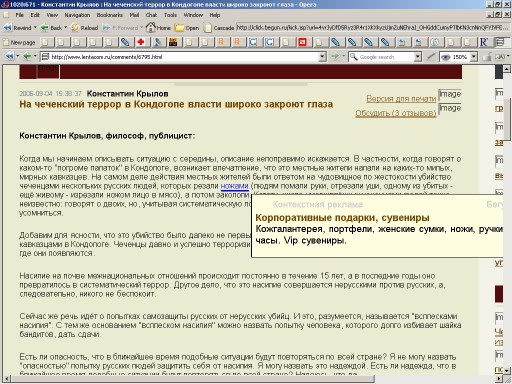The height and width of the screenshot is (384, 512).
Task: Switch to the black and yellow tab
Action: [173, 42]
